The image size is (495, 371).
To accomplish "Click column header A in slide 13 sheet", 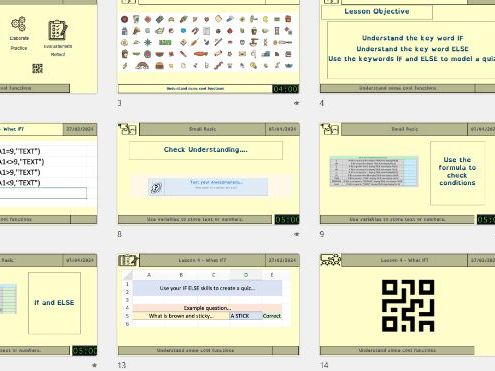I will (x=149, y=275).
